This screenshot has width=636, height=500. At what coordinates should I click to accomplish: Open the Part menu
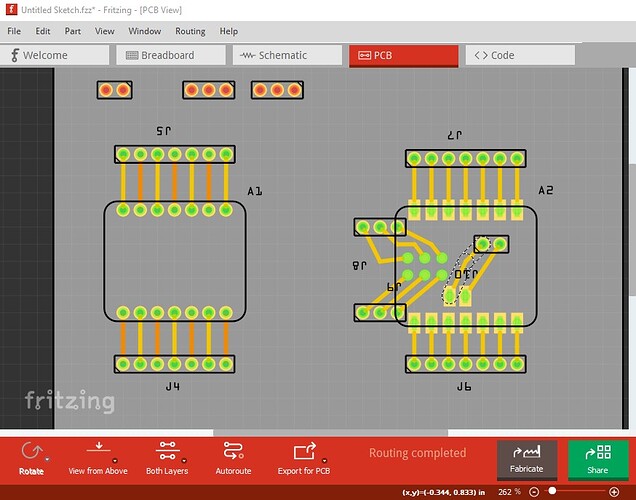pyautogui.click(x=73, y=31)
